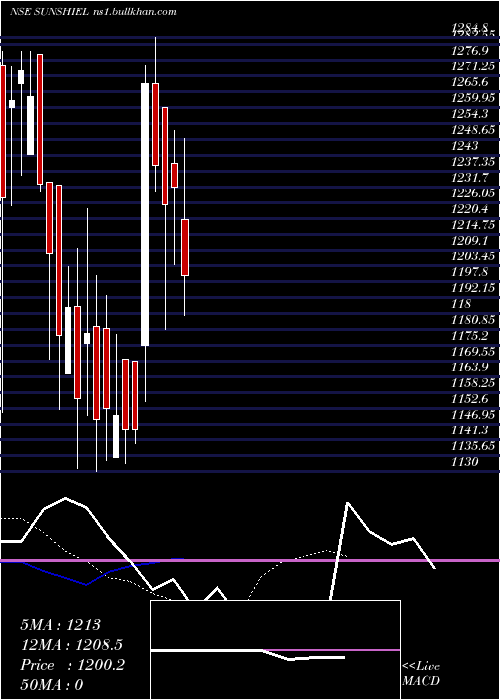The width and height of the screenshot is (500, 700).
Task: Click the 1259.95 price level label
Action: pos(473,98)
